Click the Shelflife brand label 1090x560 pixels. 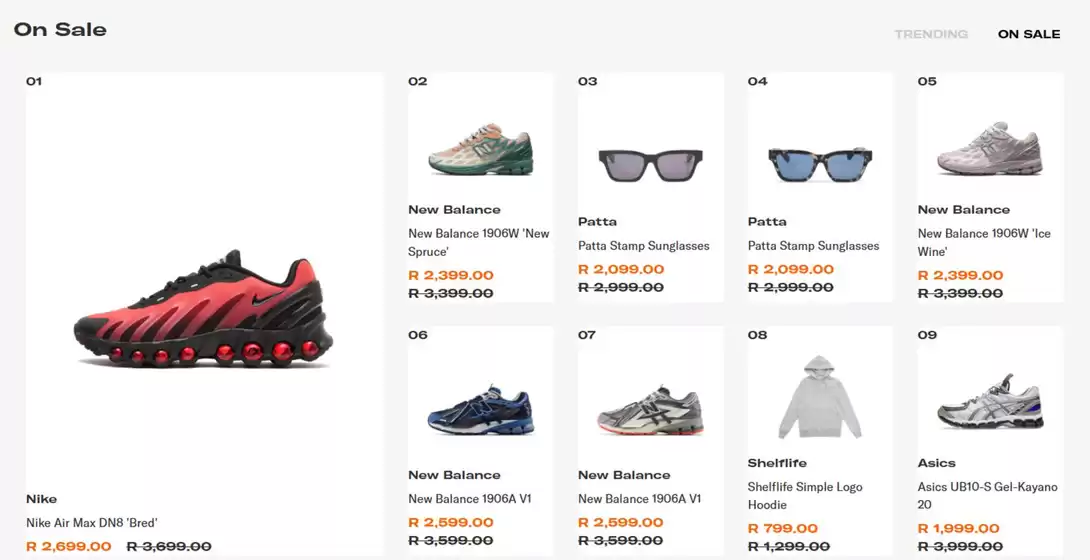click(x=777, y=463)
